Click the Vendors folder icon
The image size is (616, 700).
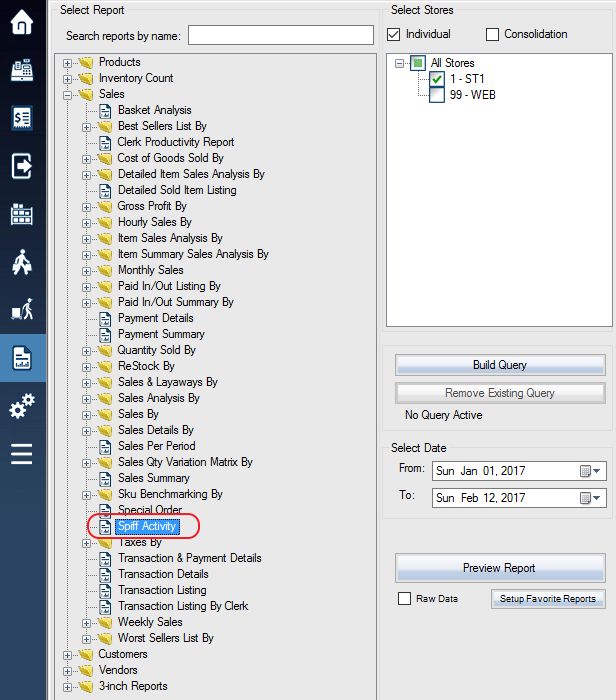85,670
